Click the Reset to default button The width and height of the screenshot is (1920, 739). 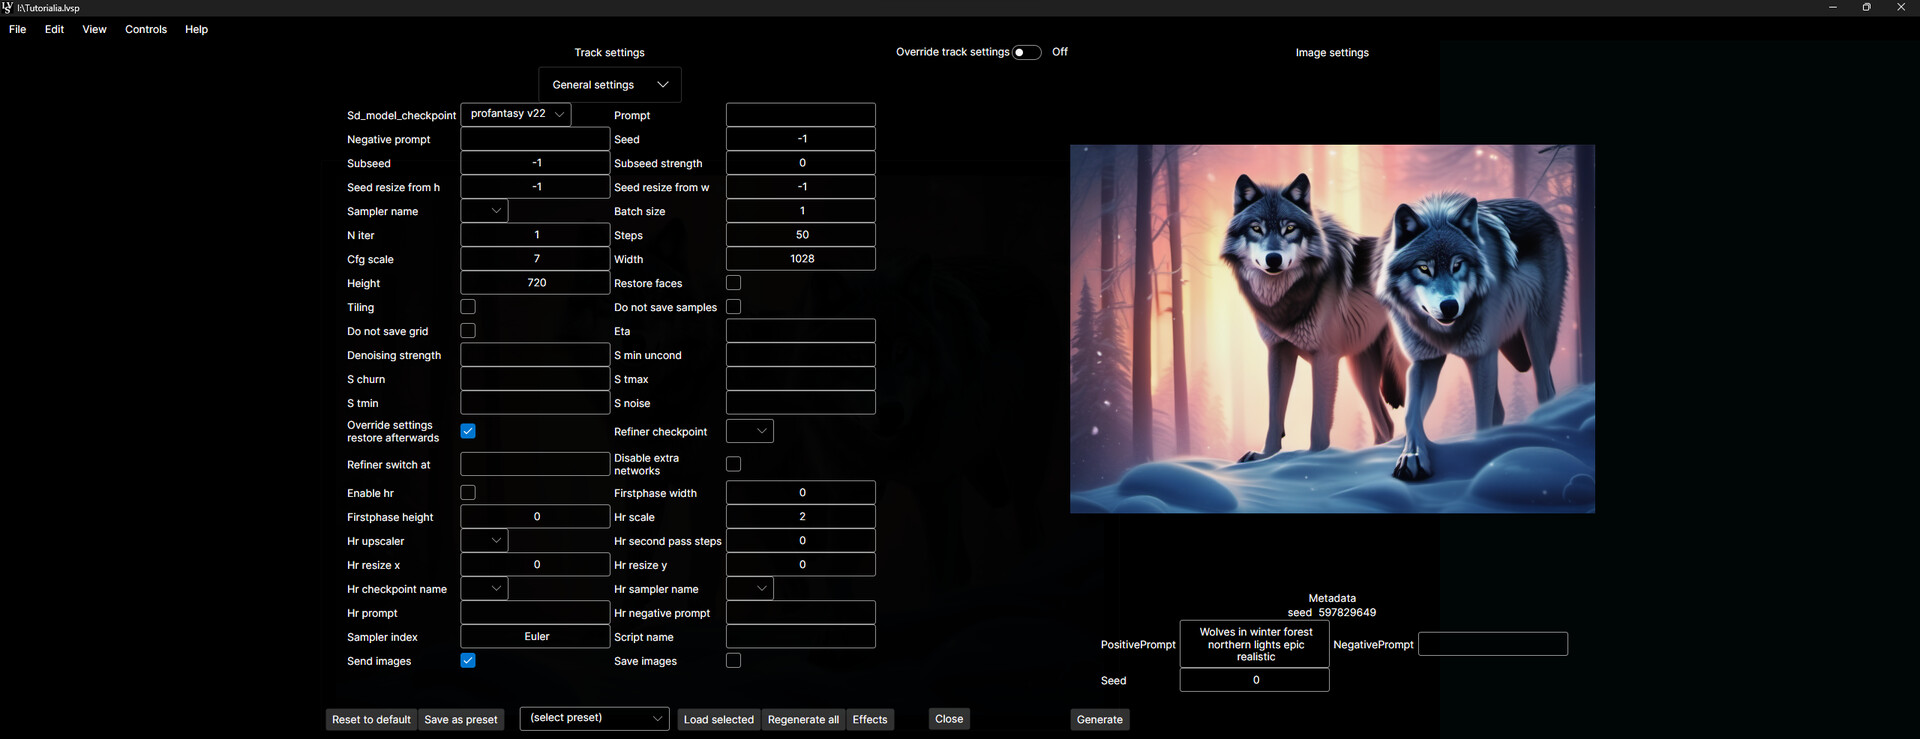coord(371,719)
